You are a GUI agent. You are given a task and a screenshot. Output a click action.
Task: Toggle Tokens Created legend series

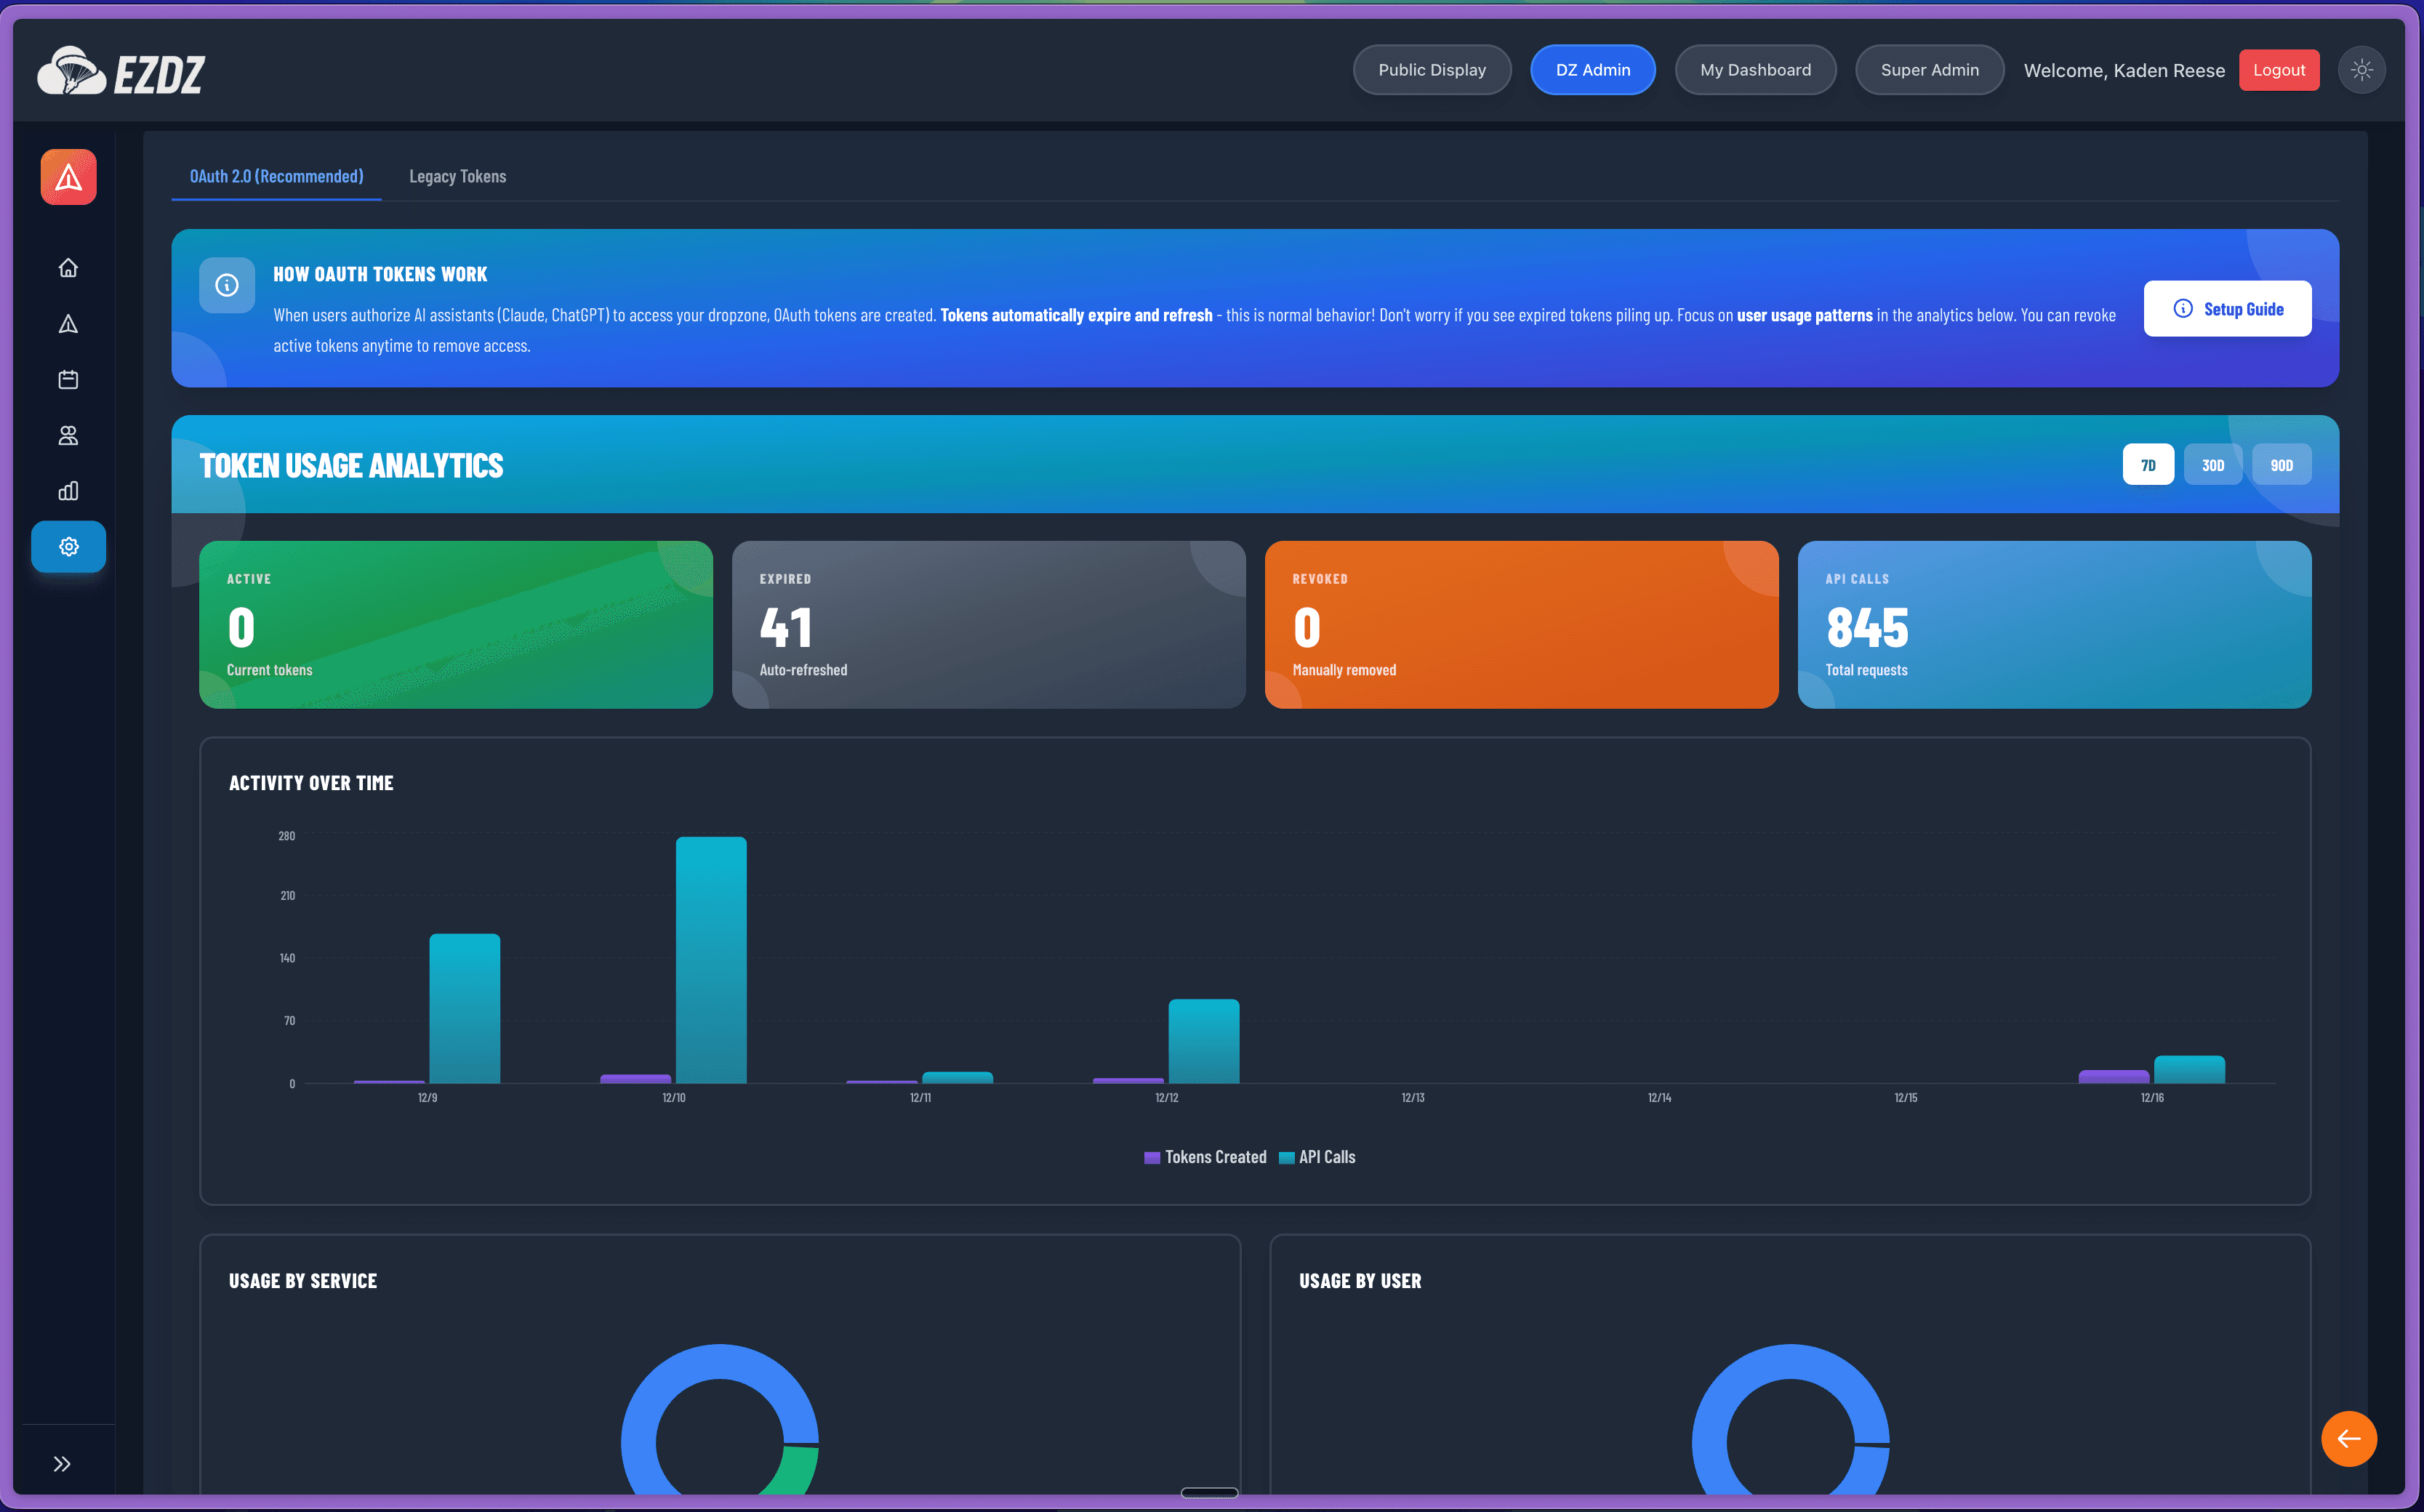point(1205,1157)
